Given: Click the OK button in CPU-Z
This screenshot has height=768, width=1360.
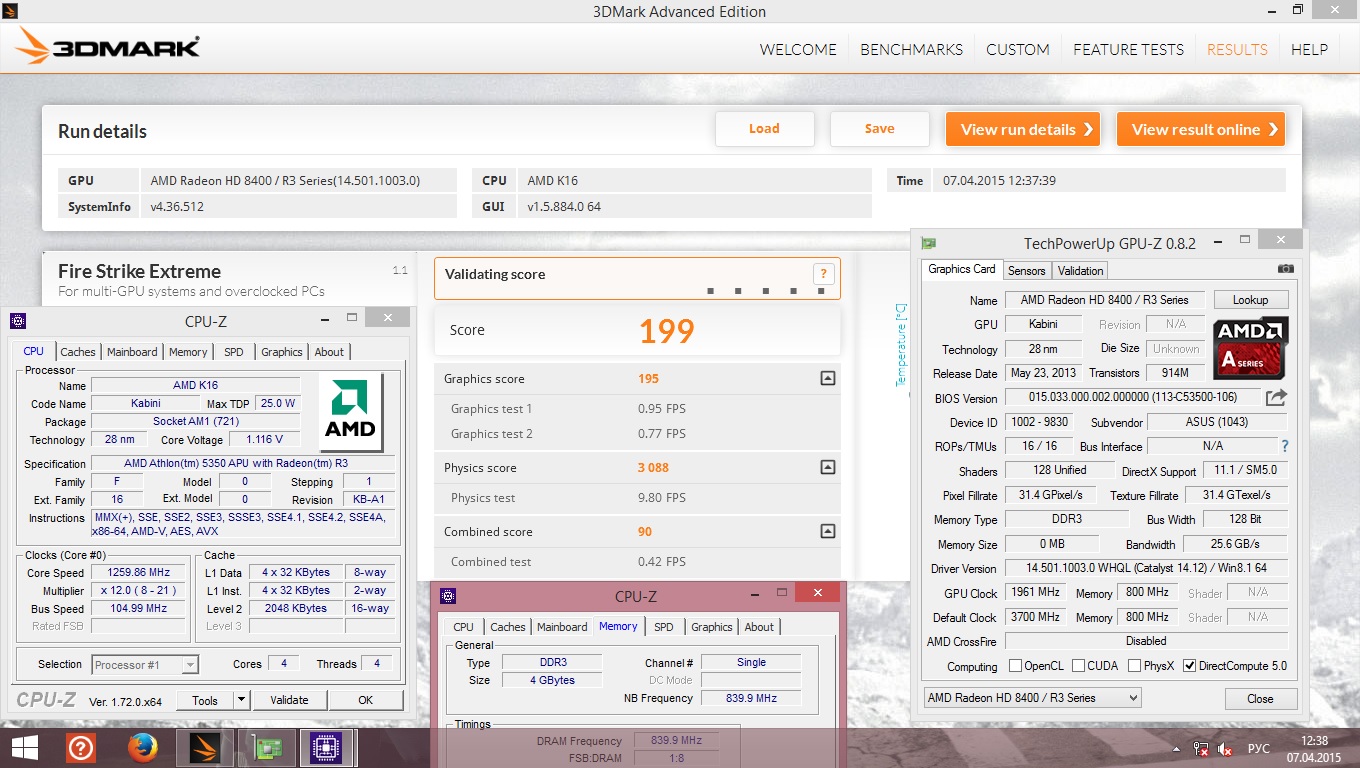Looking at the screenshot, I should tap(366, 700).
